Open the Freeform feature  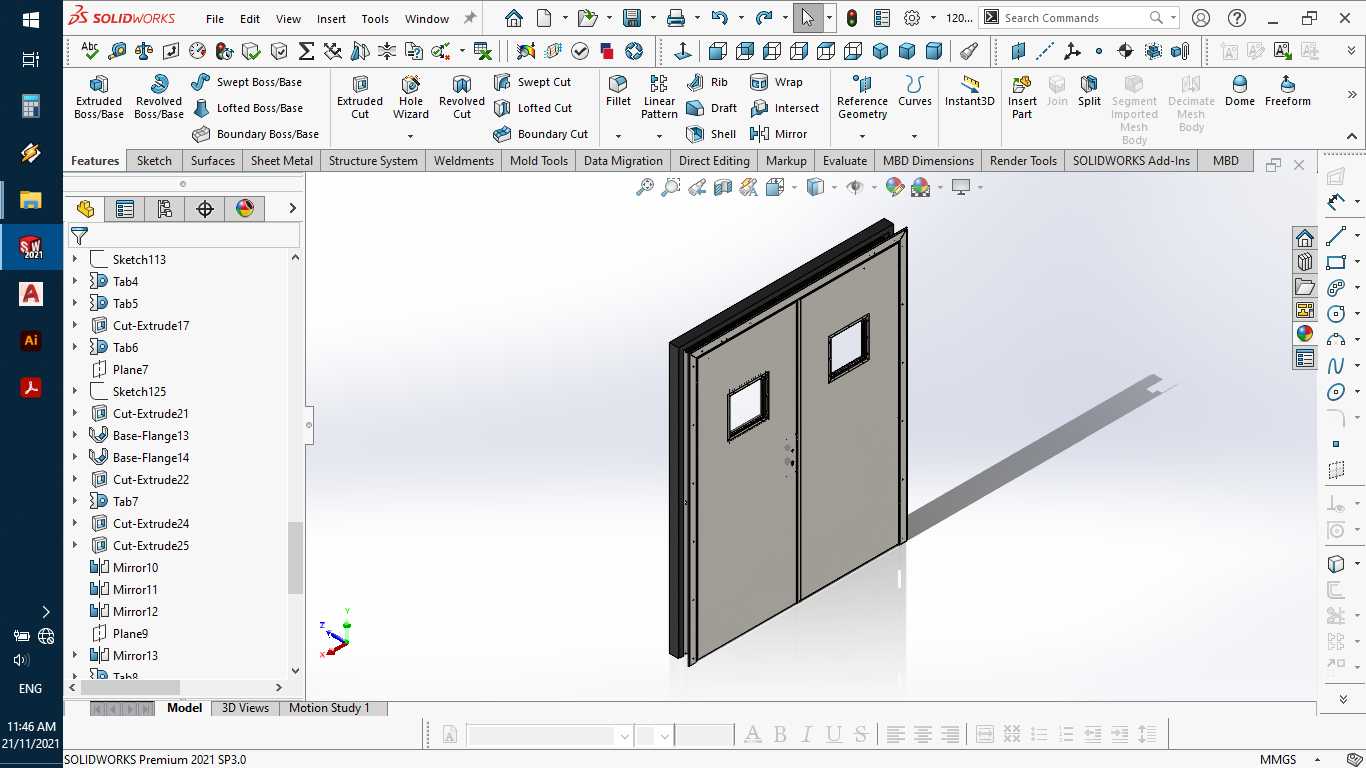1287,91
